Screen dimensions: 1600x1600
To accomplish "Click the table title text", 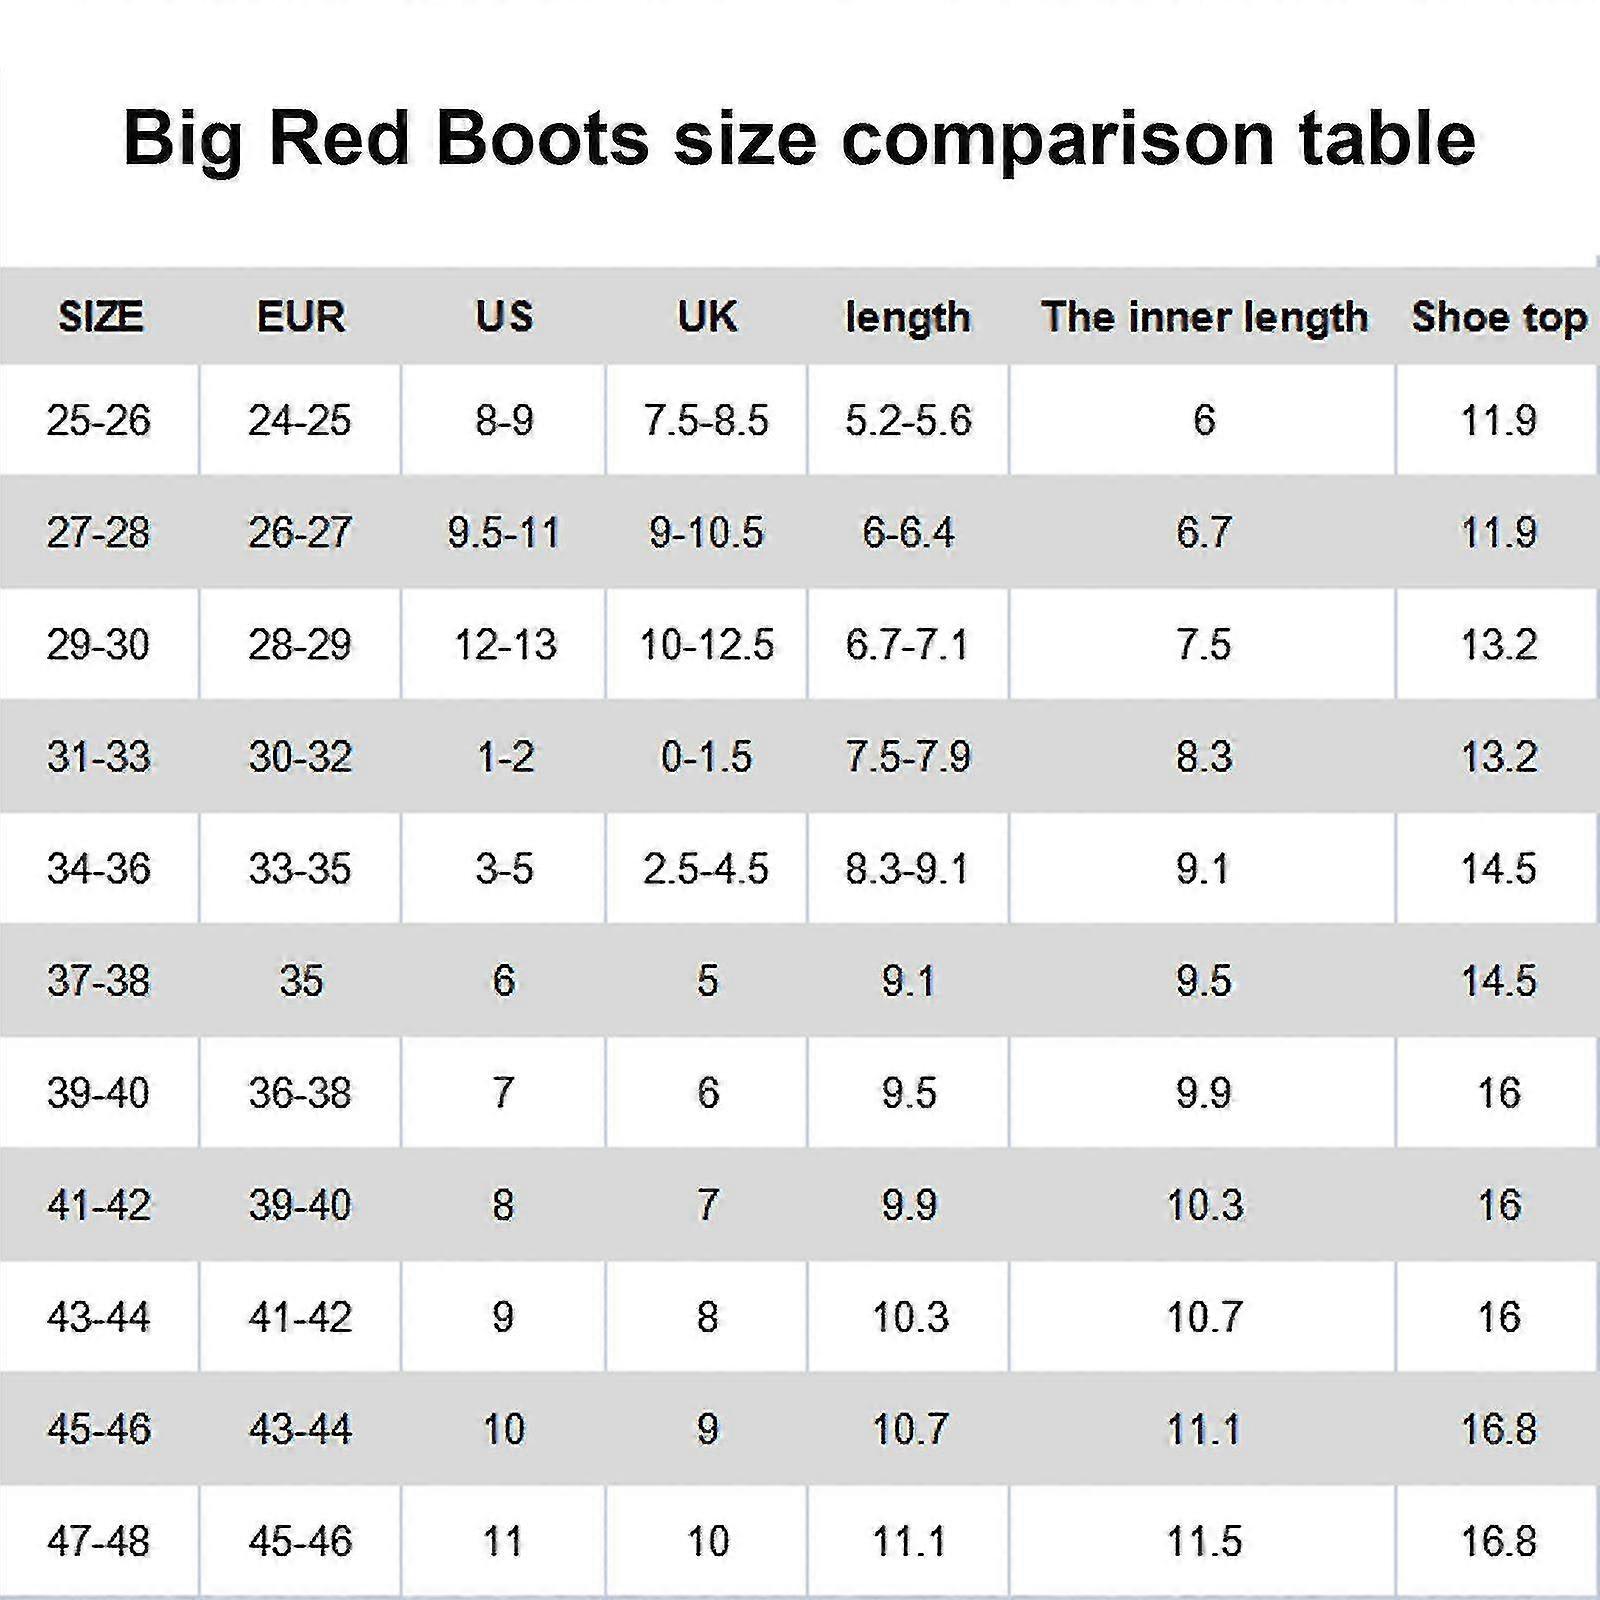I will coord(799,139).
